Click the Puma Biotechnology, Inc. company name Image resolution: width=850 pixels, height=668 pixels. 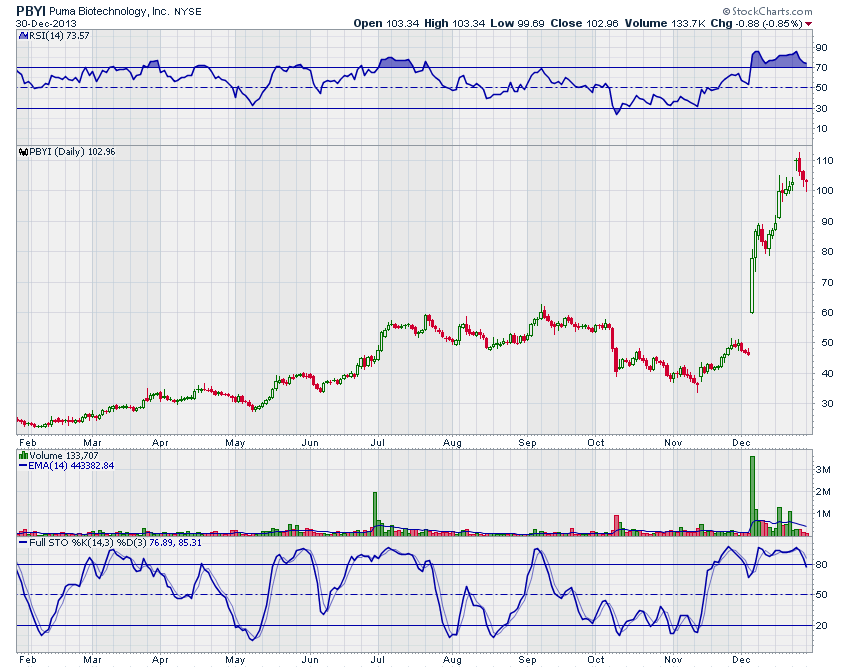(x=110, y=10)
